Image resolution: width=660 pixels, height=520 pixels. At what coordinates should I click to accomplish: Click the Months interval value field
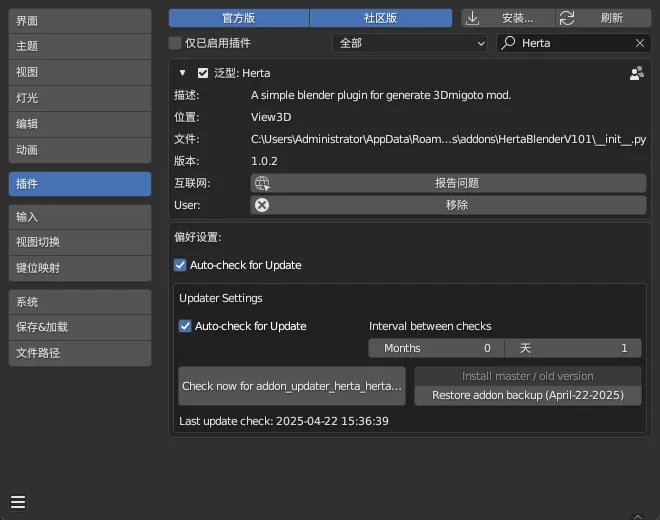tap(436, 348)
